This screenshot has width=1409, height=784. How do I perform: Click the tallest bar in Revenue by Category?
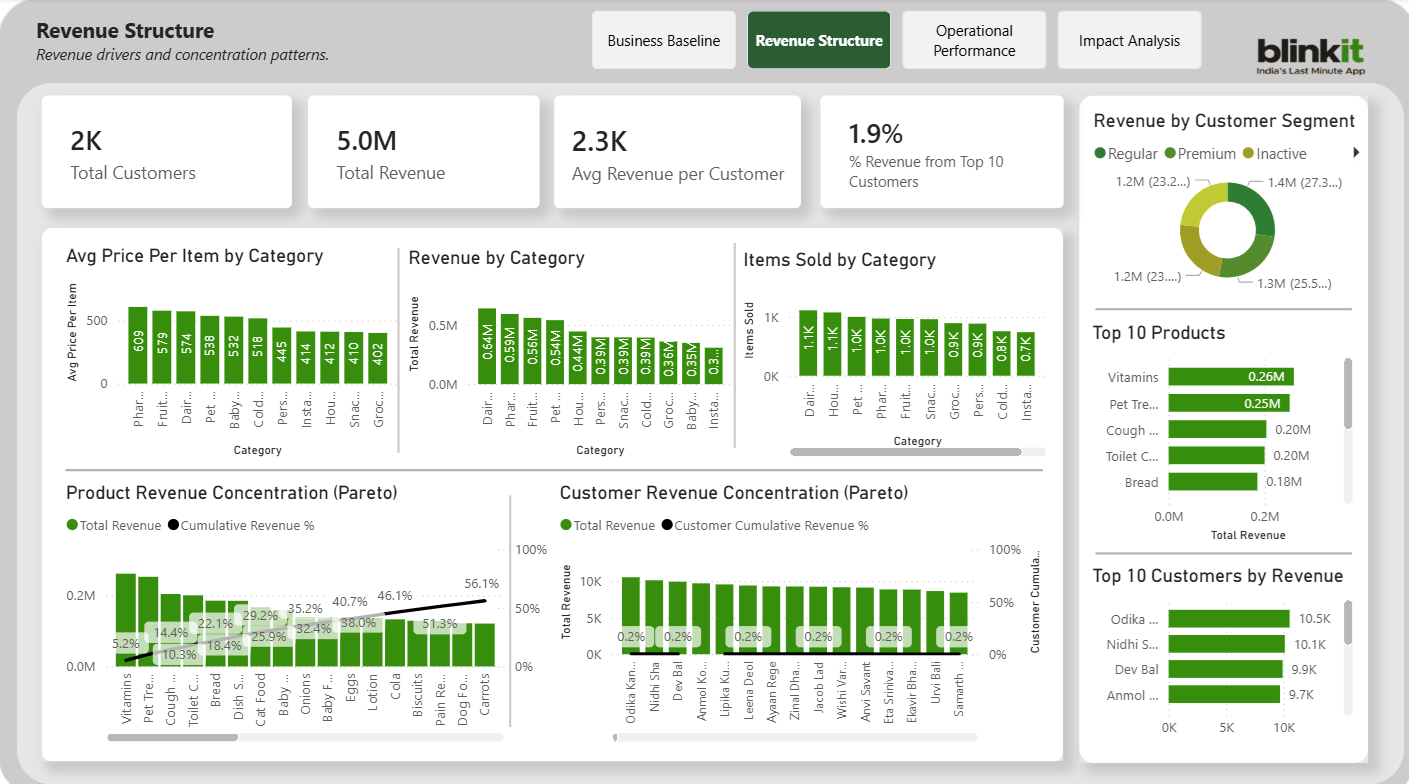pyautogui.click(x=487, y=345)
